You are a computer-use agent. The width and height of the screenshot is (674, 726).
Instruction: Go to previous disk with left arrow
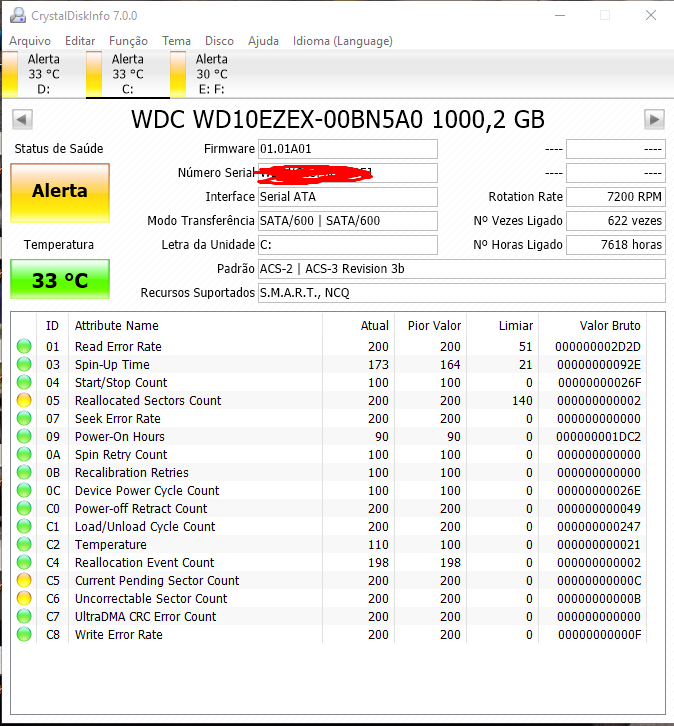[x=22, y=119]
